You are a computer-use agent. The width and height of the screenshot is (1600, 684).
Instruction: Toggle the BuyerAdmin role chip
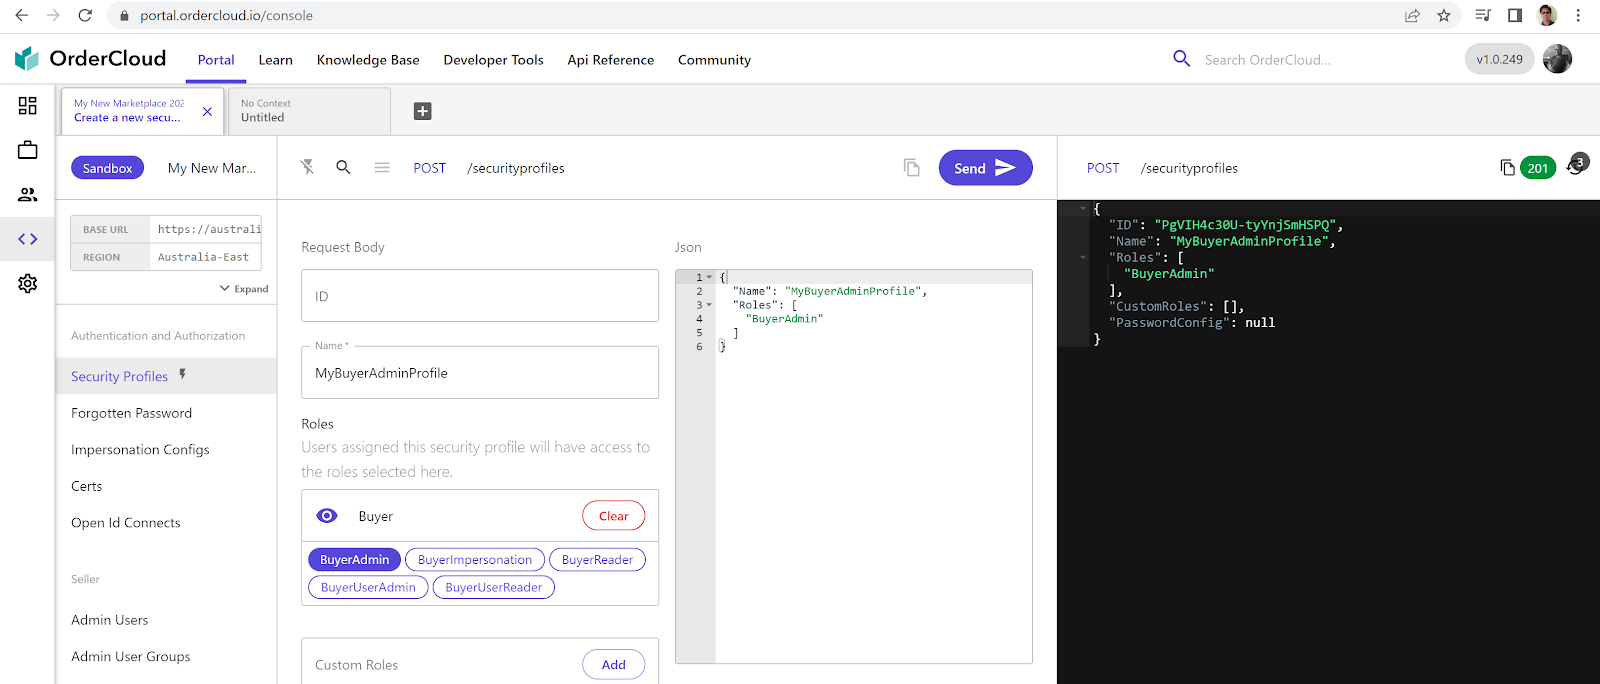pyautogui.click(x=354, y=560)
